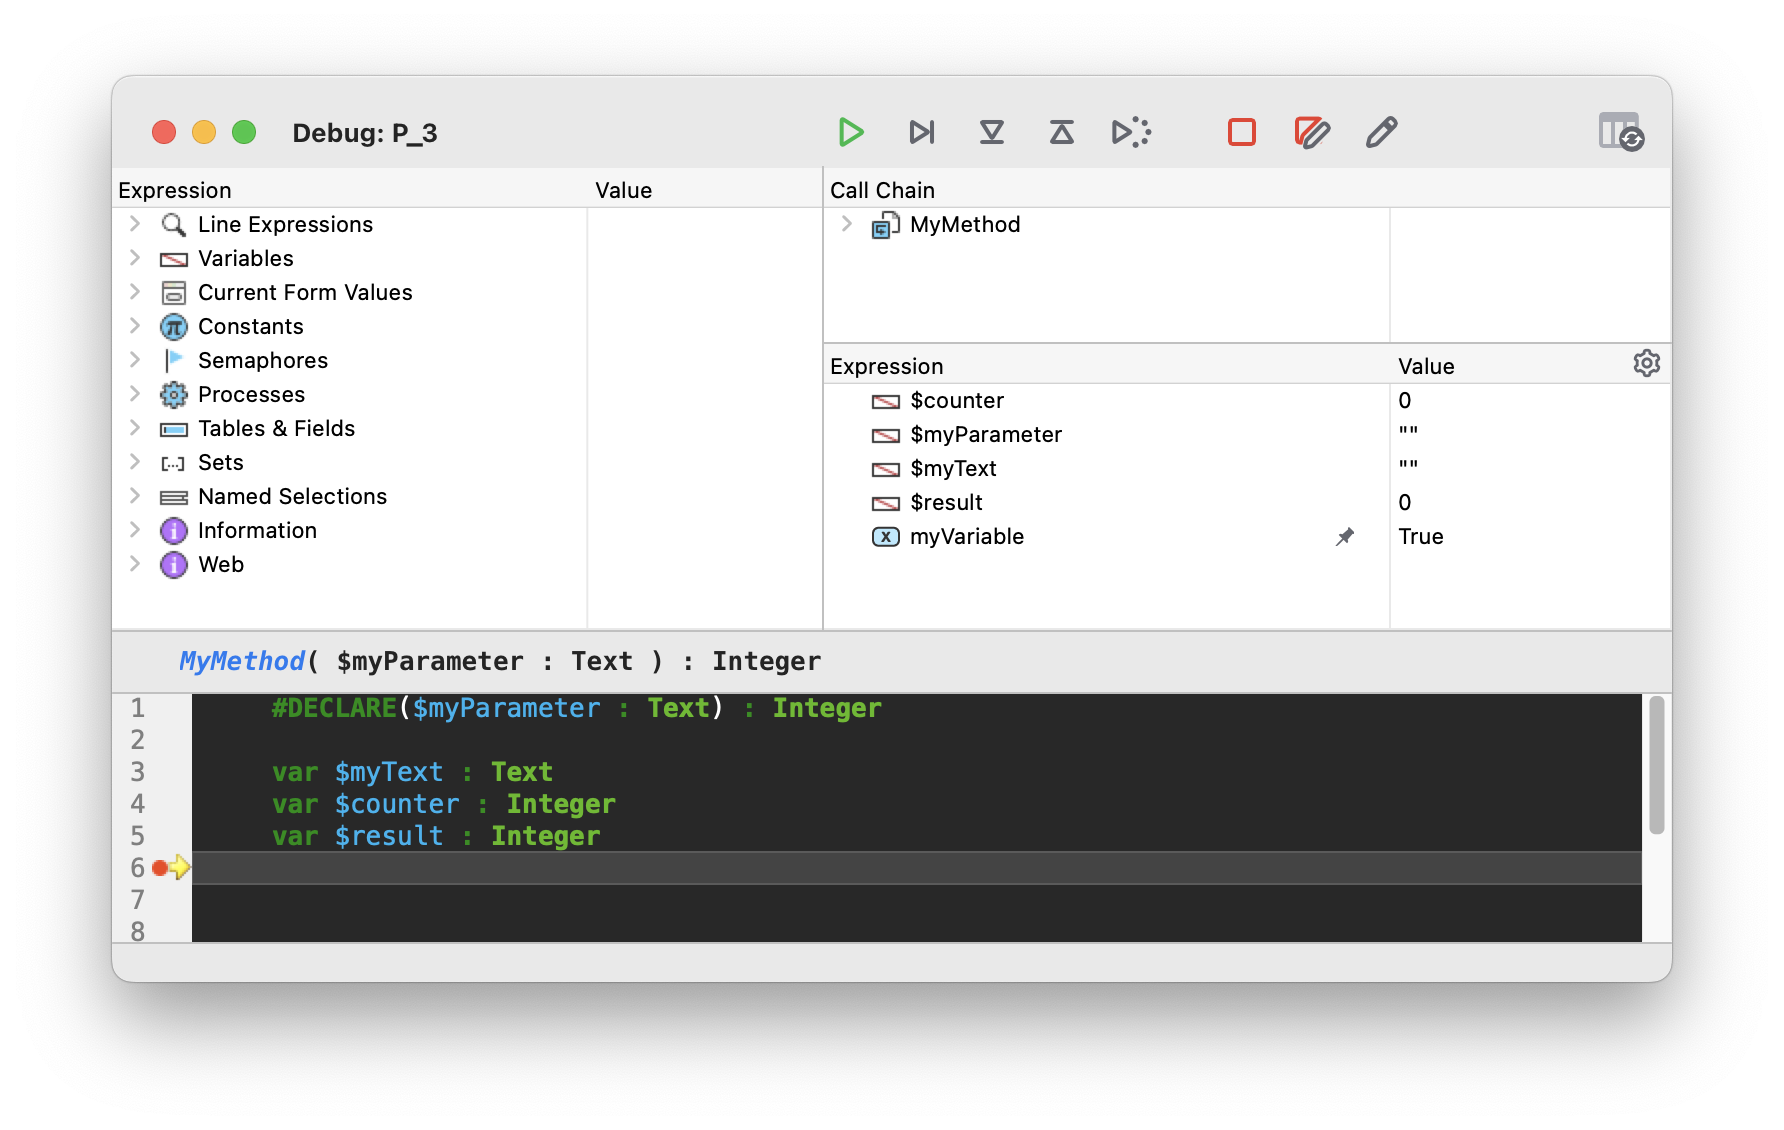
Task: Open the gear settings in expression pane
Action: pyautogui.click(x=1646, y=363)
